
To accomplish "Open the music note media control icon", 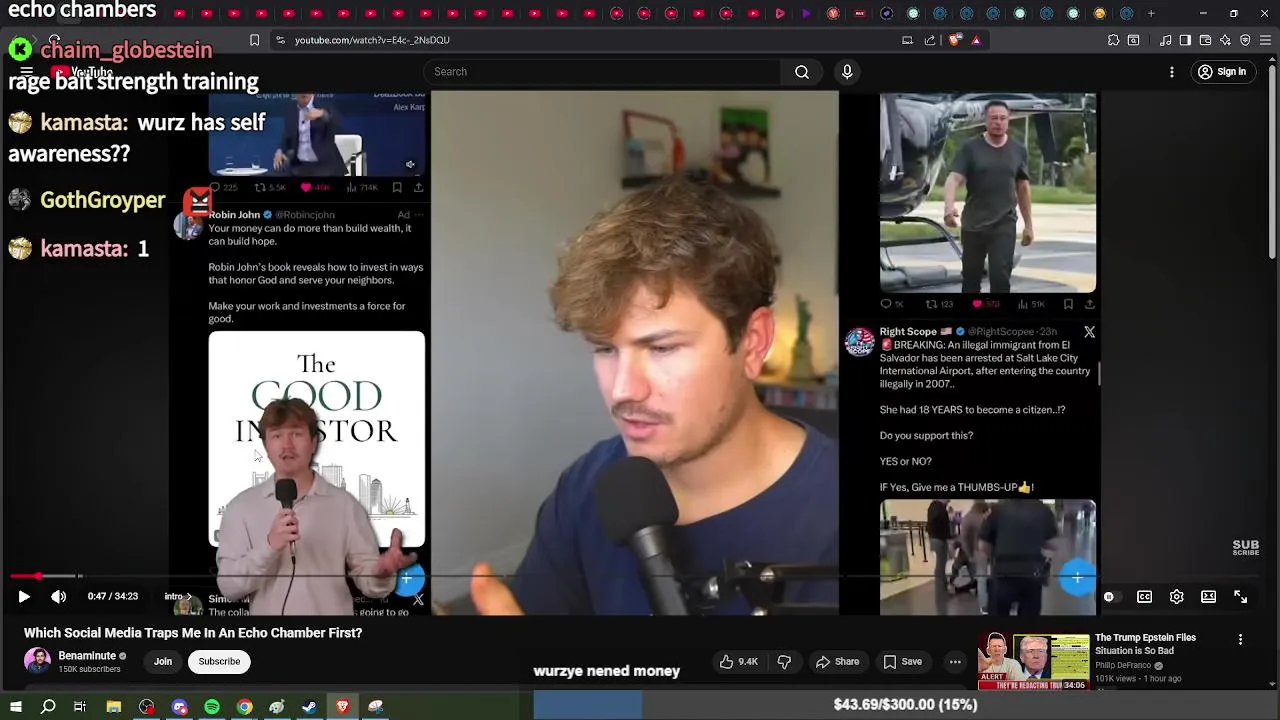I will [1166, 40].
